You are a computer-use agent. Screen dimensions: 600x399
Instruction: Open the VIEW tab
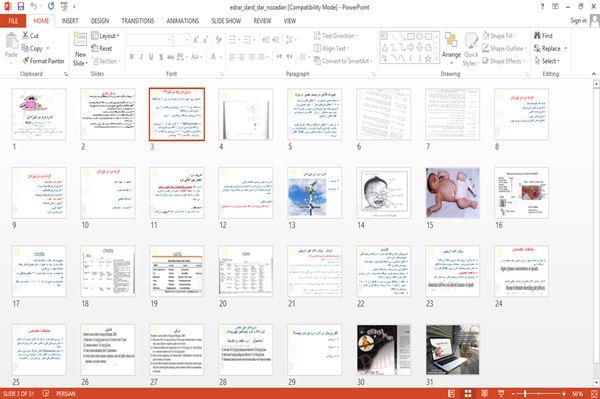(290, 21)
